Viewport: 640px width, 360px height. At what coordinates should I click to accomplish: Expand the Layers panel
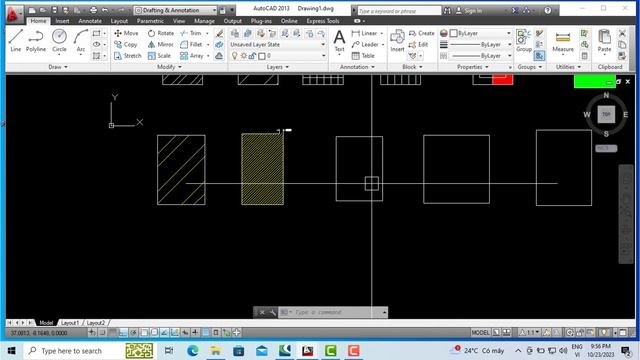(278, 67)
